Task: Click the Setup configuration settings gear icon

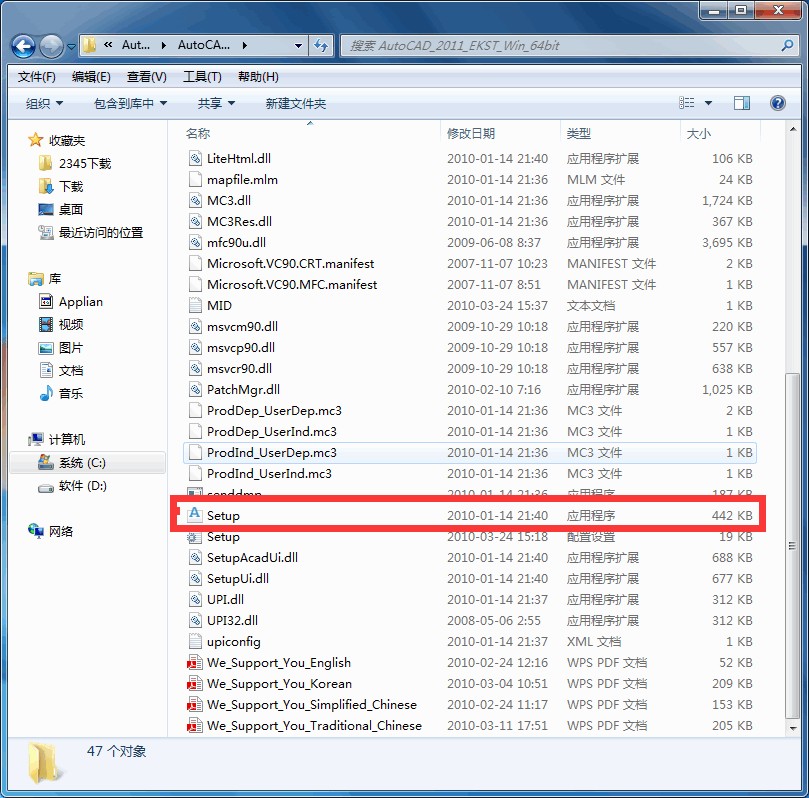Action: 195,537
